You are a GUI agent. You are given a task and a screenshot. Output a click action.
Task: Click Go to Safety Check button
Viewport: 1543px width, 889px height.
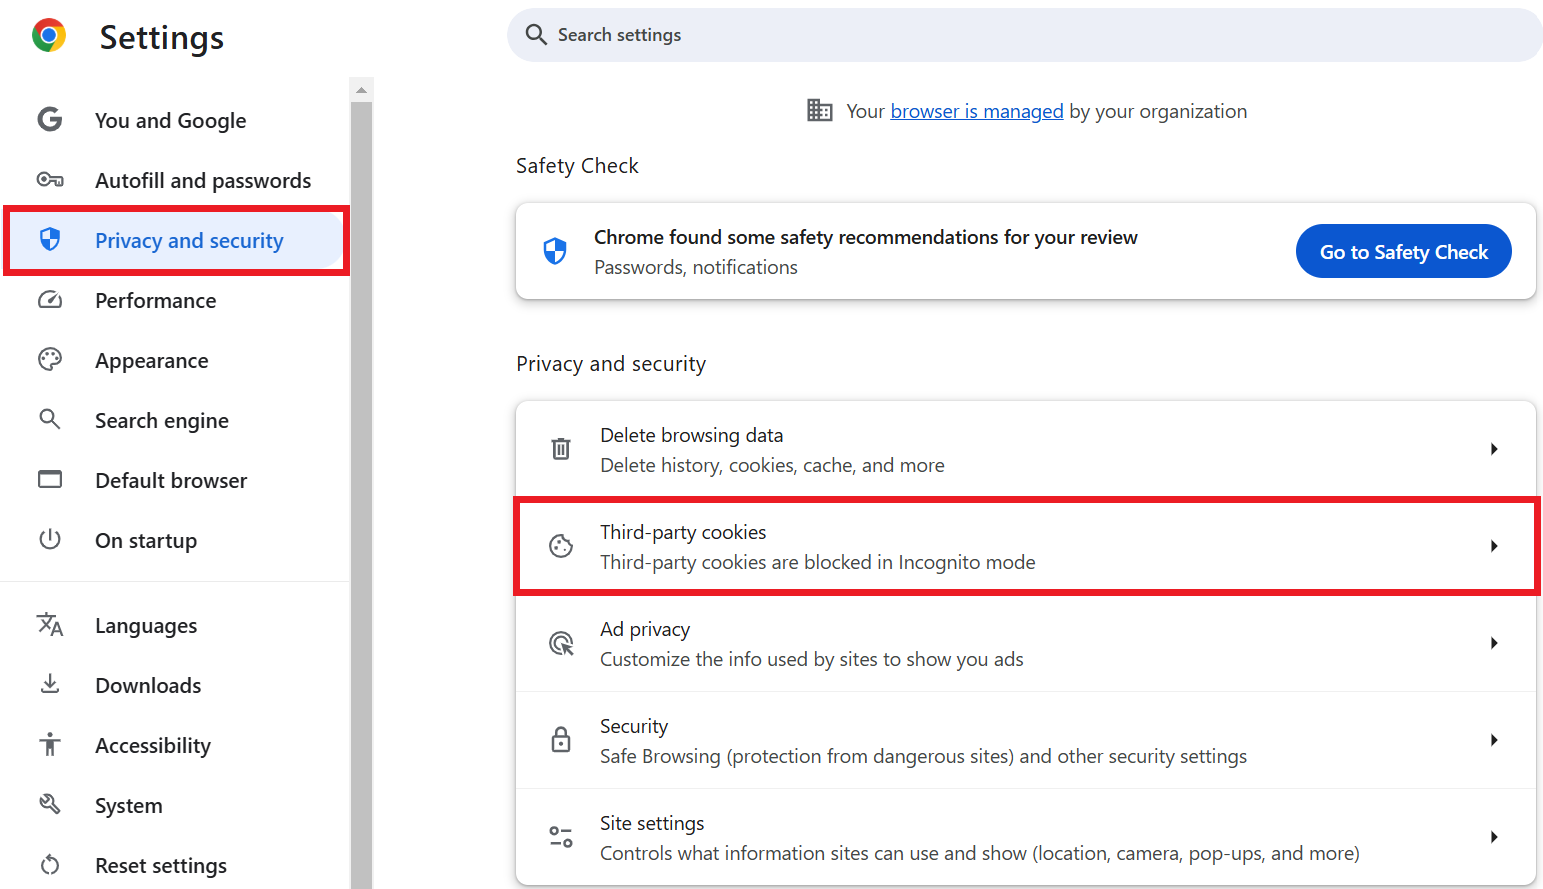coord(1403,251)
